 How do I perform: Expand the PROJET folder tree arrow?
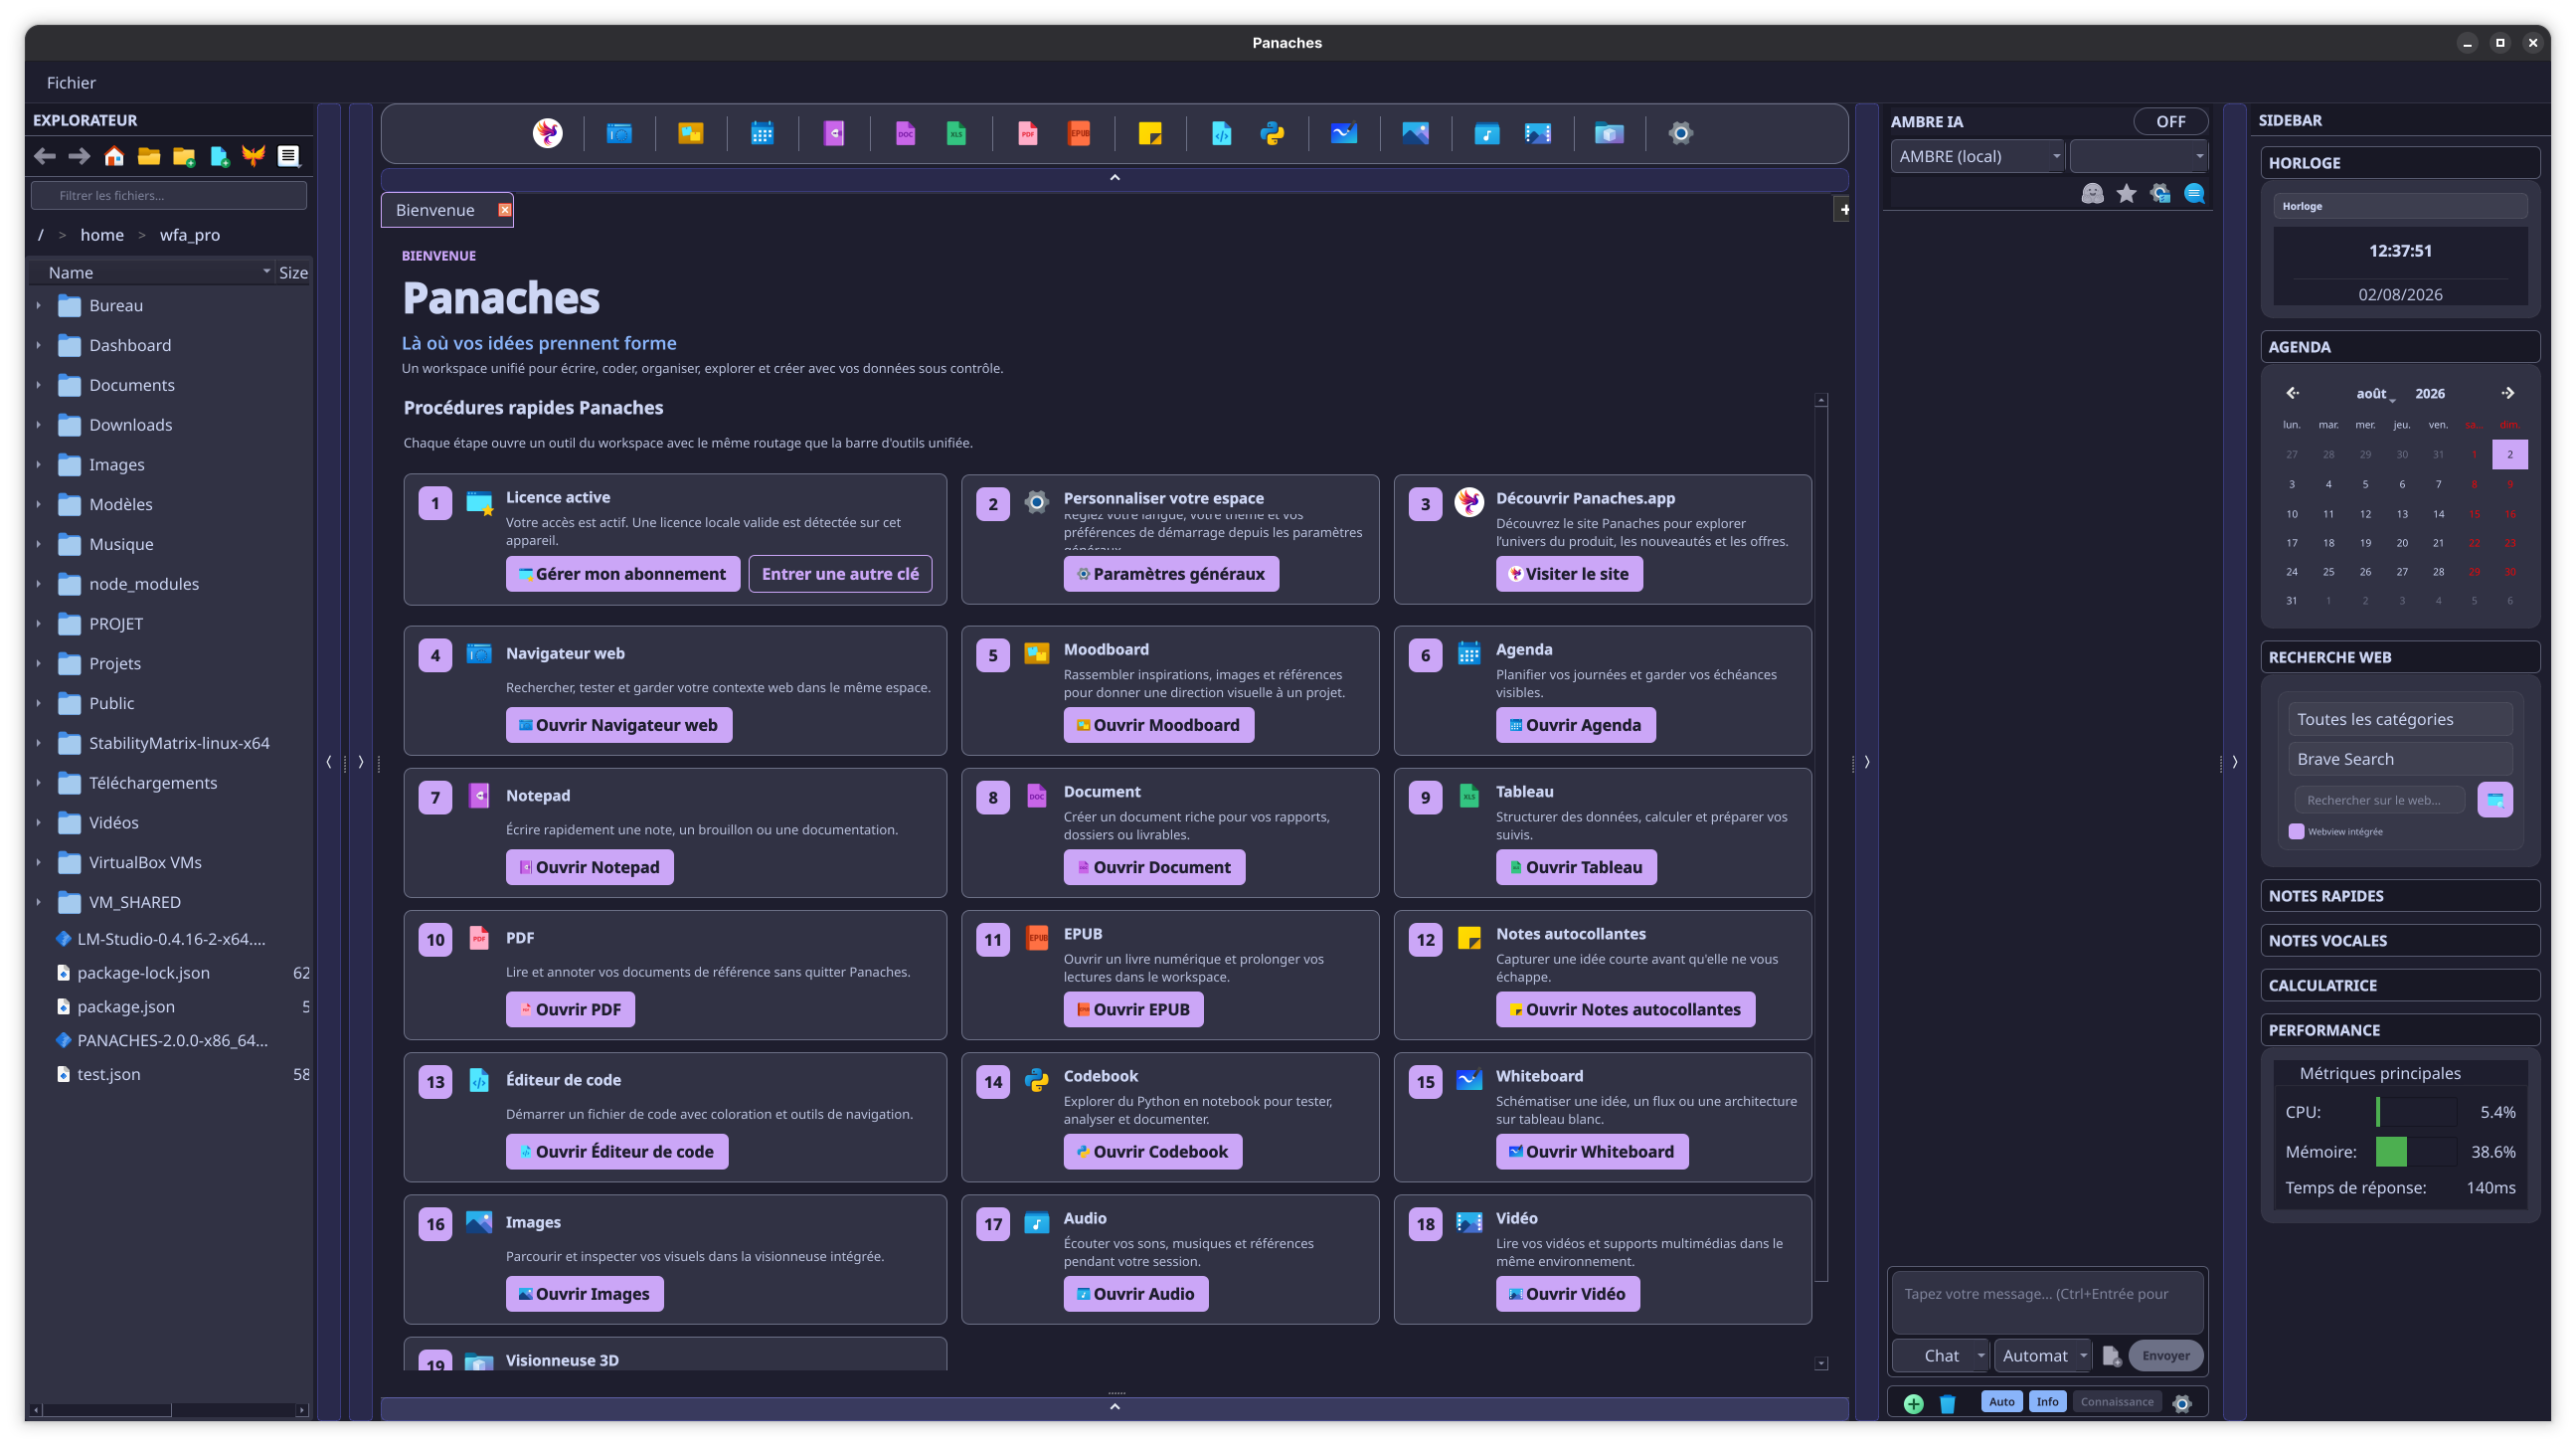39,624
